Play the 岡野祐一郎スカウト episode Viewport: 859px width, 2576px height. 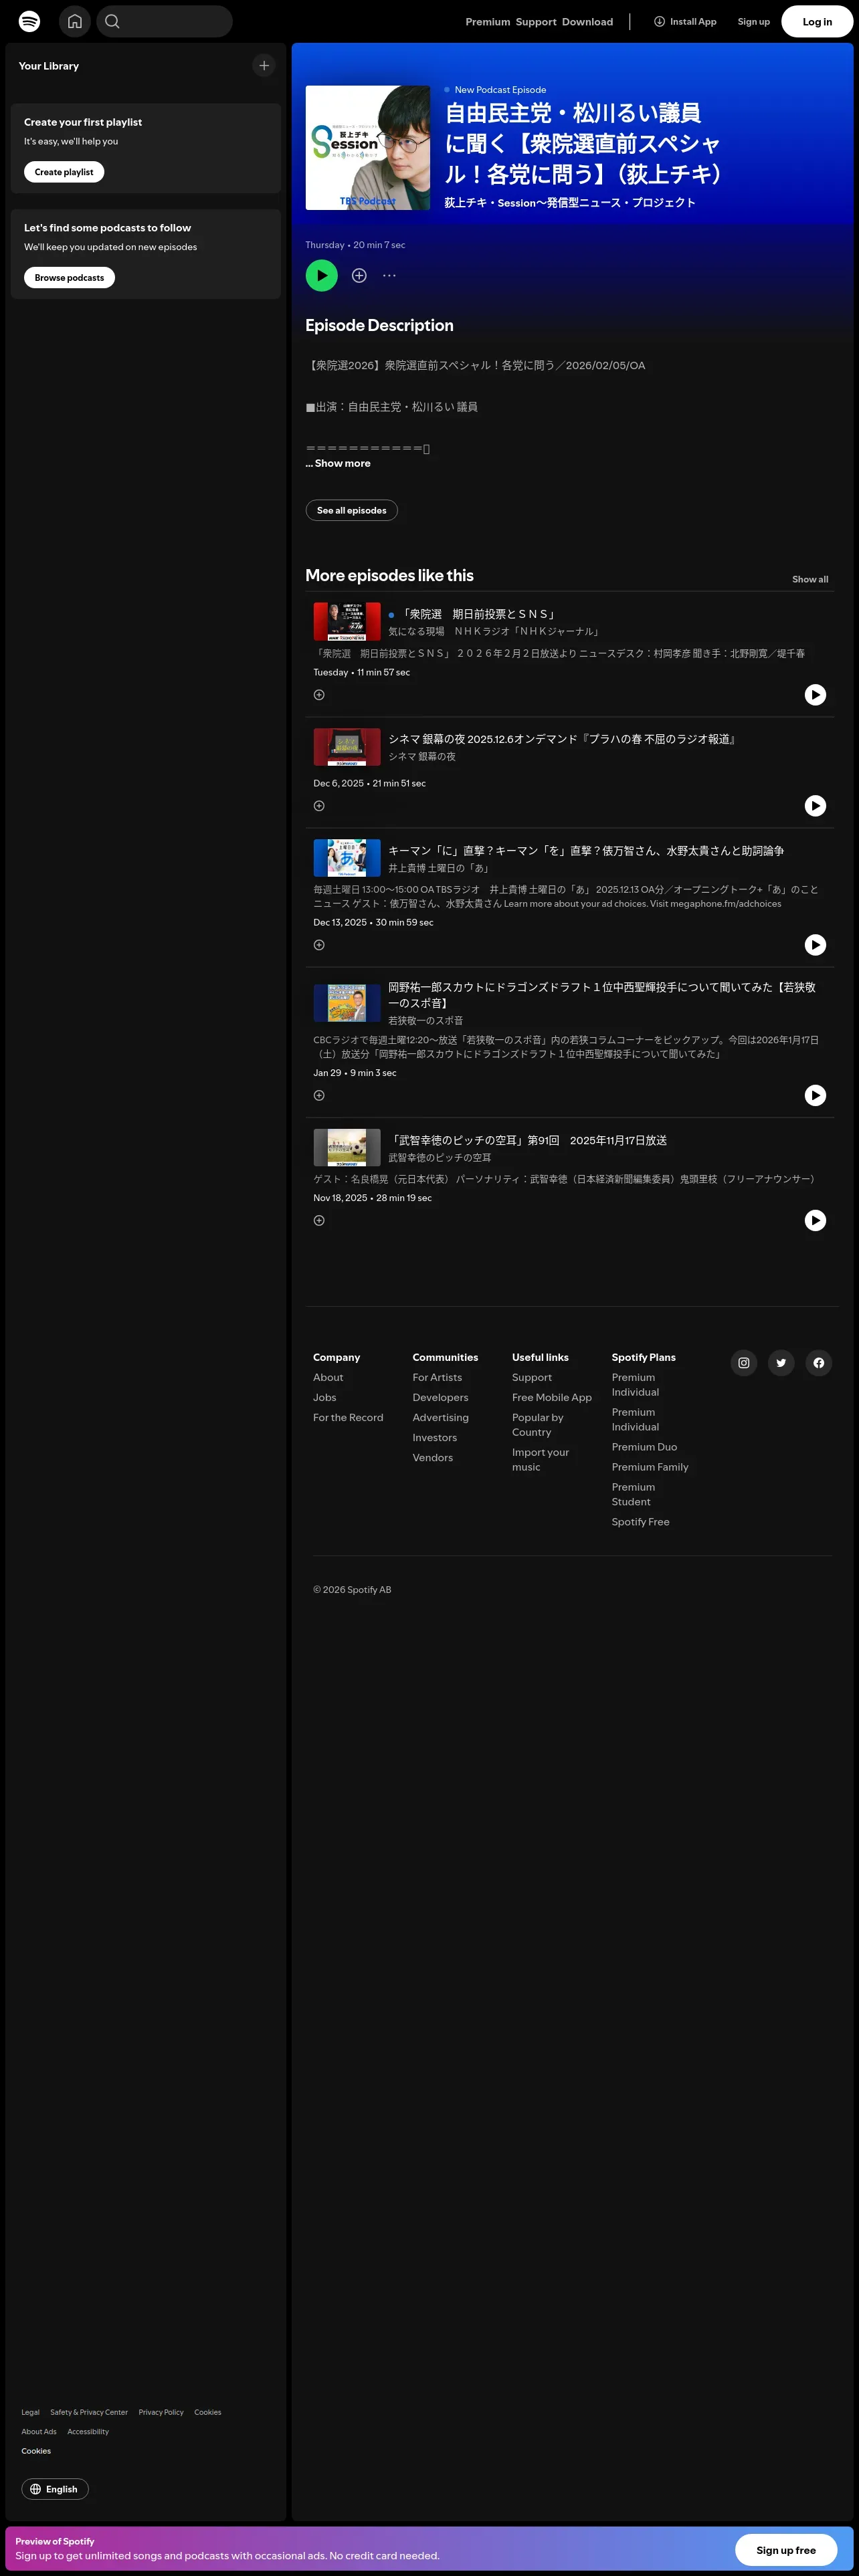816,1096
